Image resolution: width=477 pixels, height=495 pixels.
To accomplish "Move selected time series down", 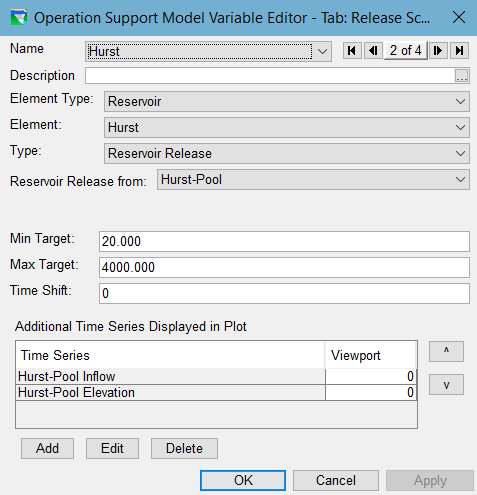I will [x=446, y=385].
